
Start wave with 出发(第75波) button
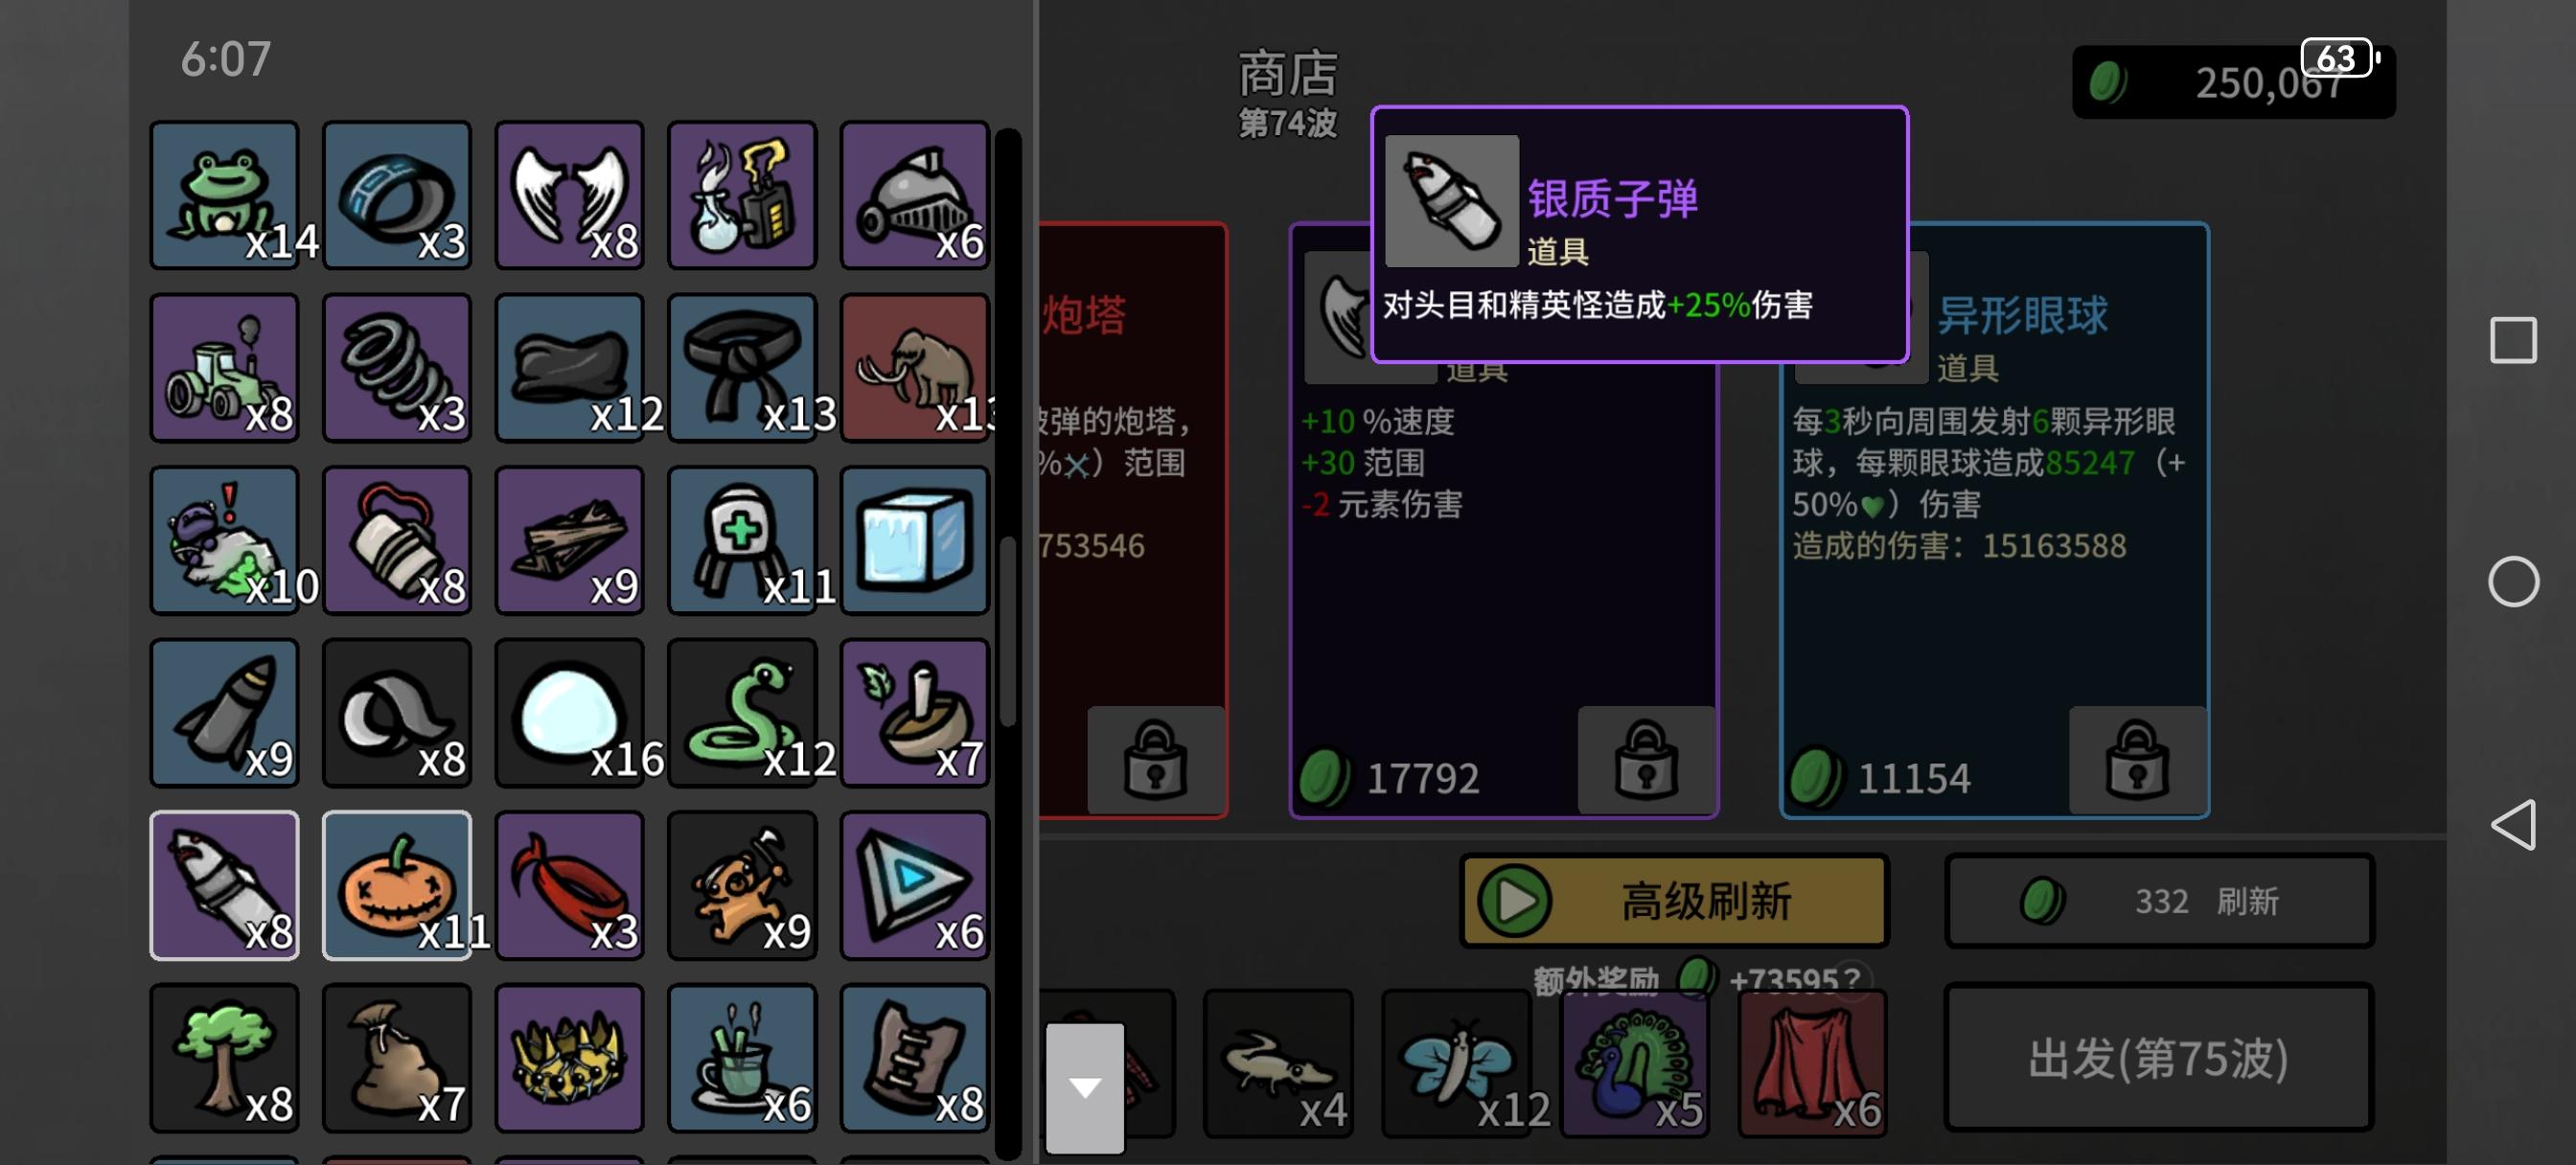click(2159, 1058)
